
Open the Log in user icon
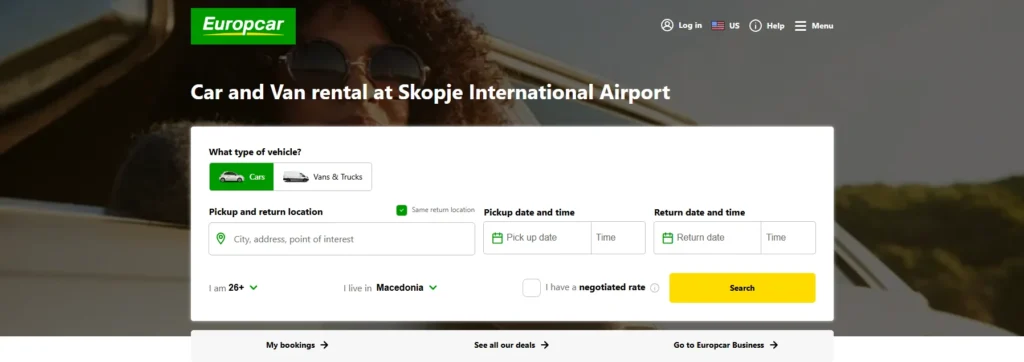pos(667,25)
